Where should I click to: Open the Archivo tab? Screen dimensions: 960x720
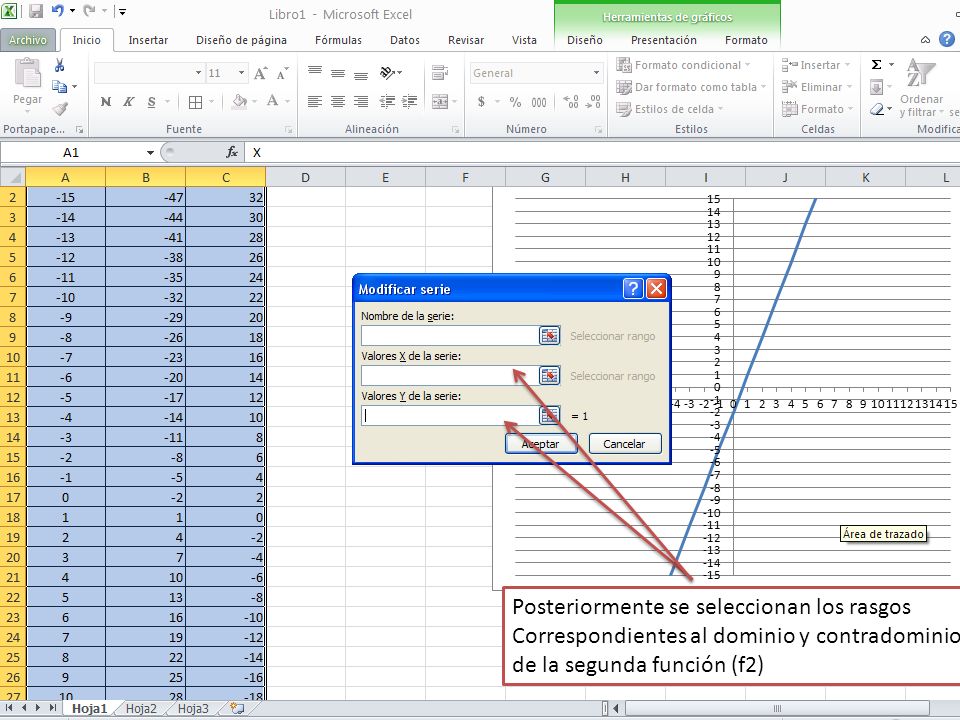[28, 40]
